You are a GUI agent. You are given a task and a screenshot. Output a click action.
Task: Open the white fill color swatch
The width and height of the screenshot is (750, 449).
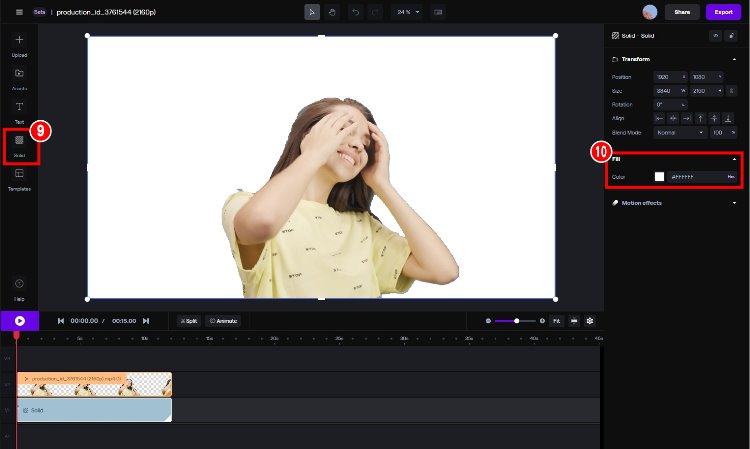660,177
